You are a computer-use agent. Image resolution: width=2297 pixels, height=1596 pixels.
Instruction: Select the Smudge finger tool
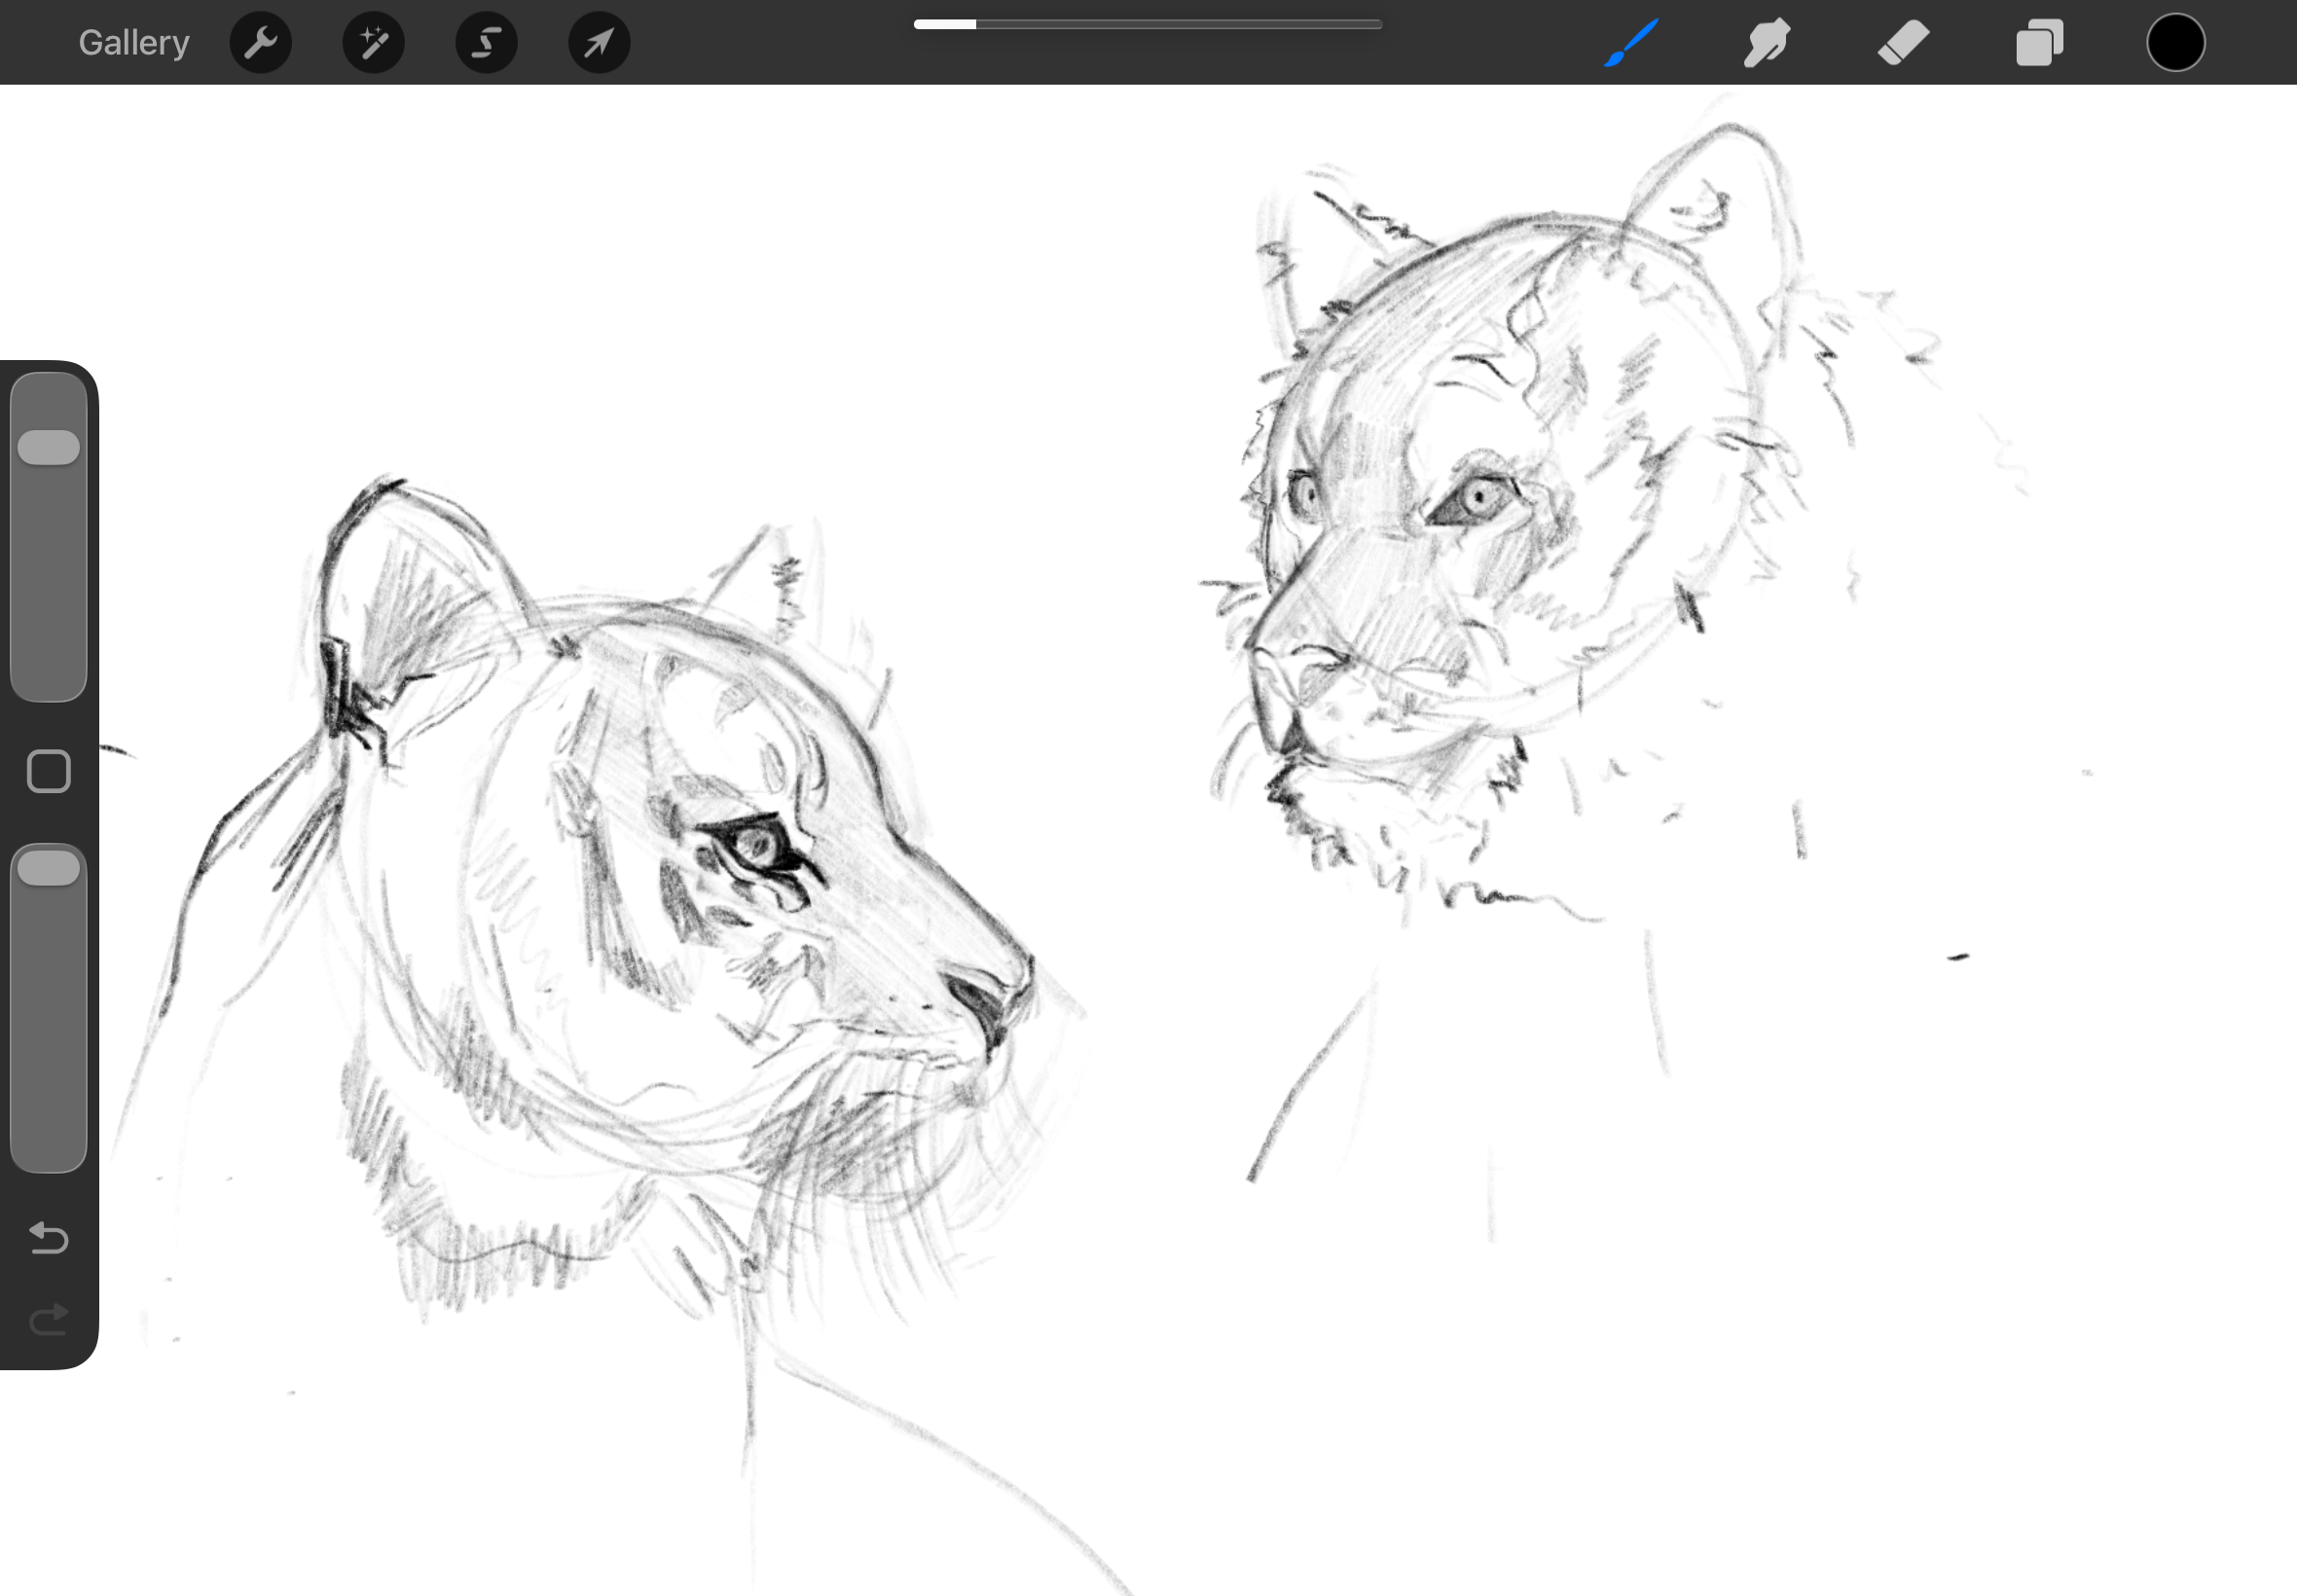coord(1767,43)
